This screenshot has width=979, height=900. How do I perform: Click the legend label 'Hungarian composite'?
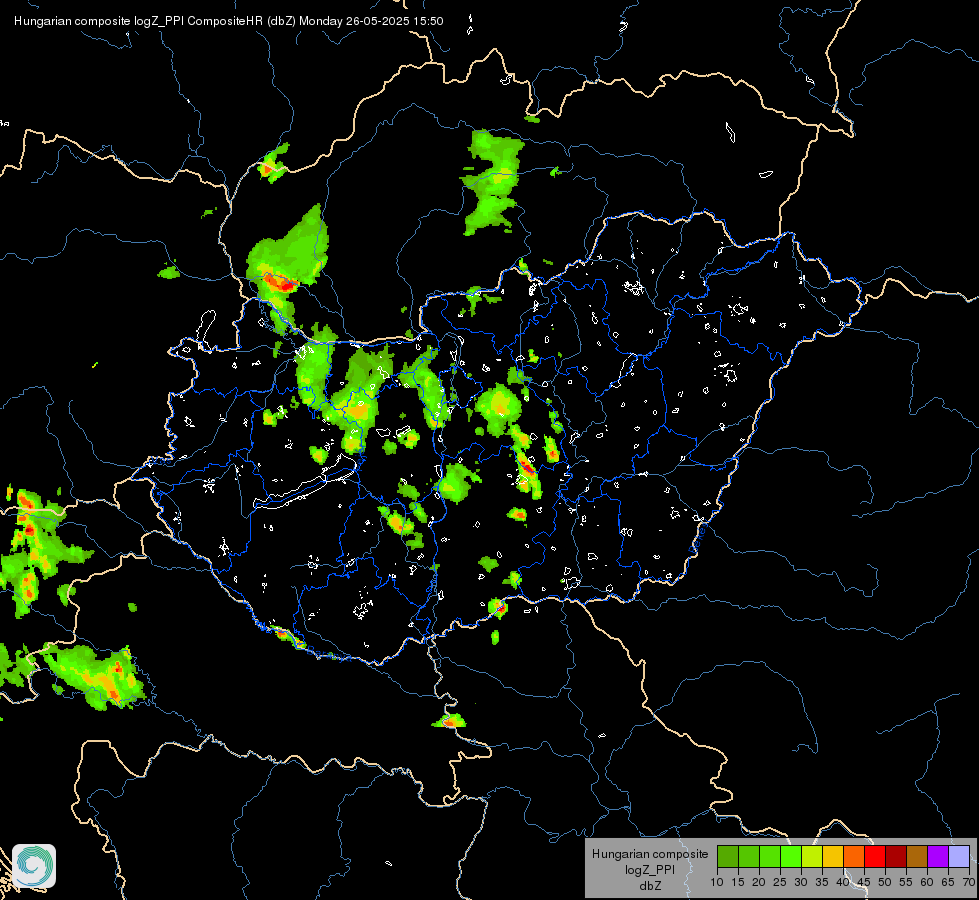(x=650, y=854)
